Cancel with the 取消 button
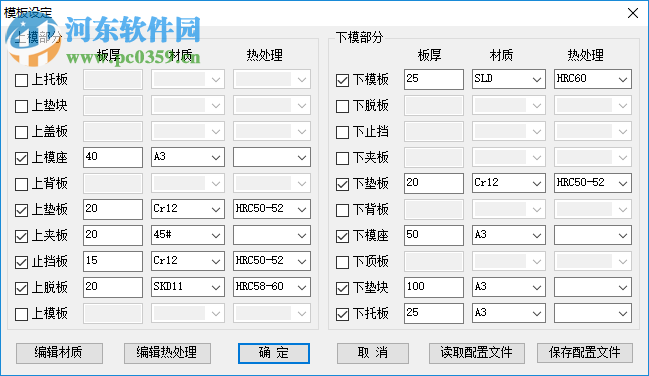 pyautogui.click(x=373, y=353)
